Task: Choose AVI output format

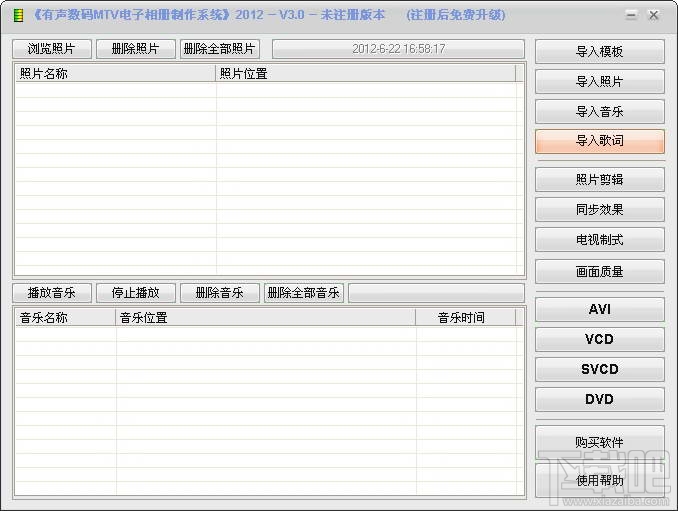Action: point(600,310)
